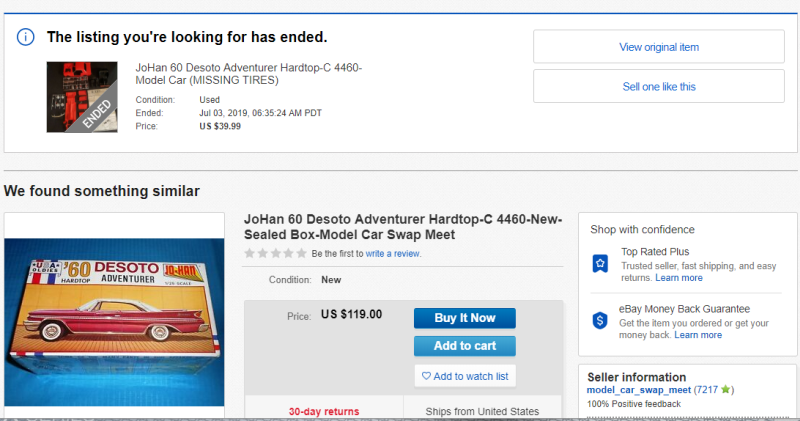Click the Sell one like this button
Screen dimensions: 800x421
click(658, 86)
